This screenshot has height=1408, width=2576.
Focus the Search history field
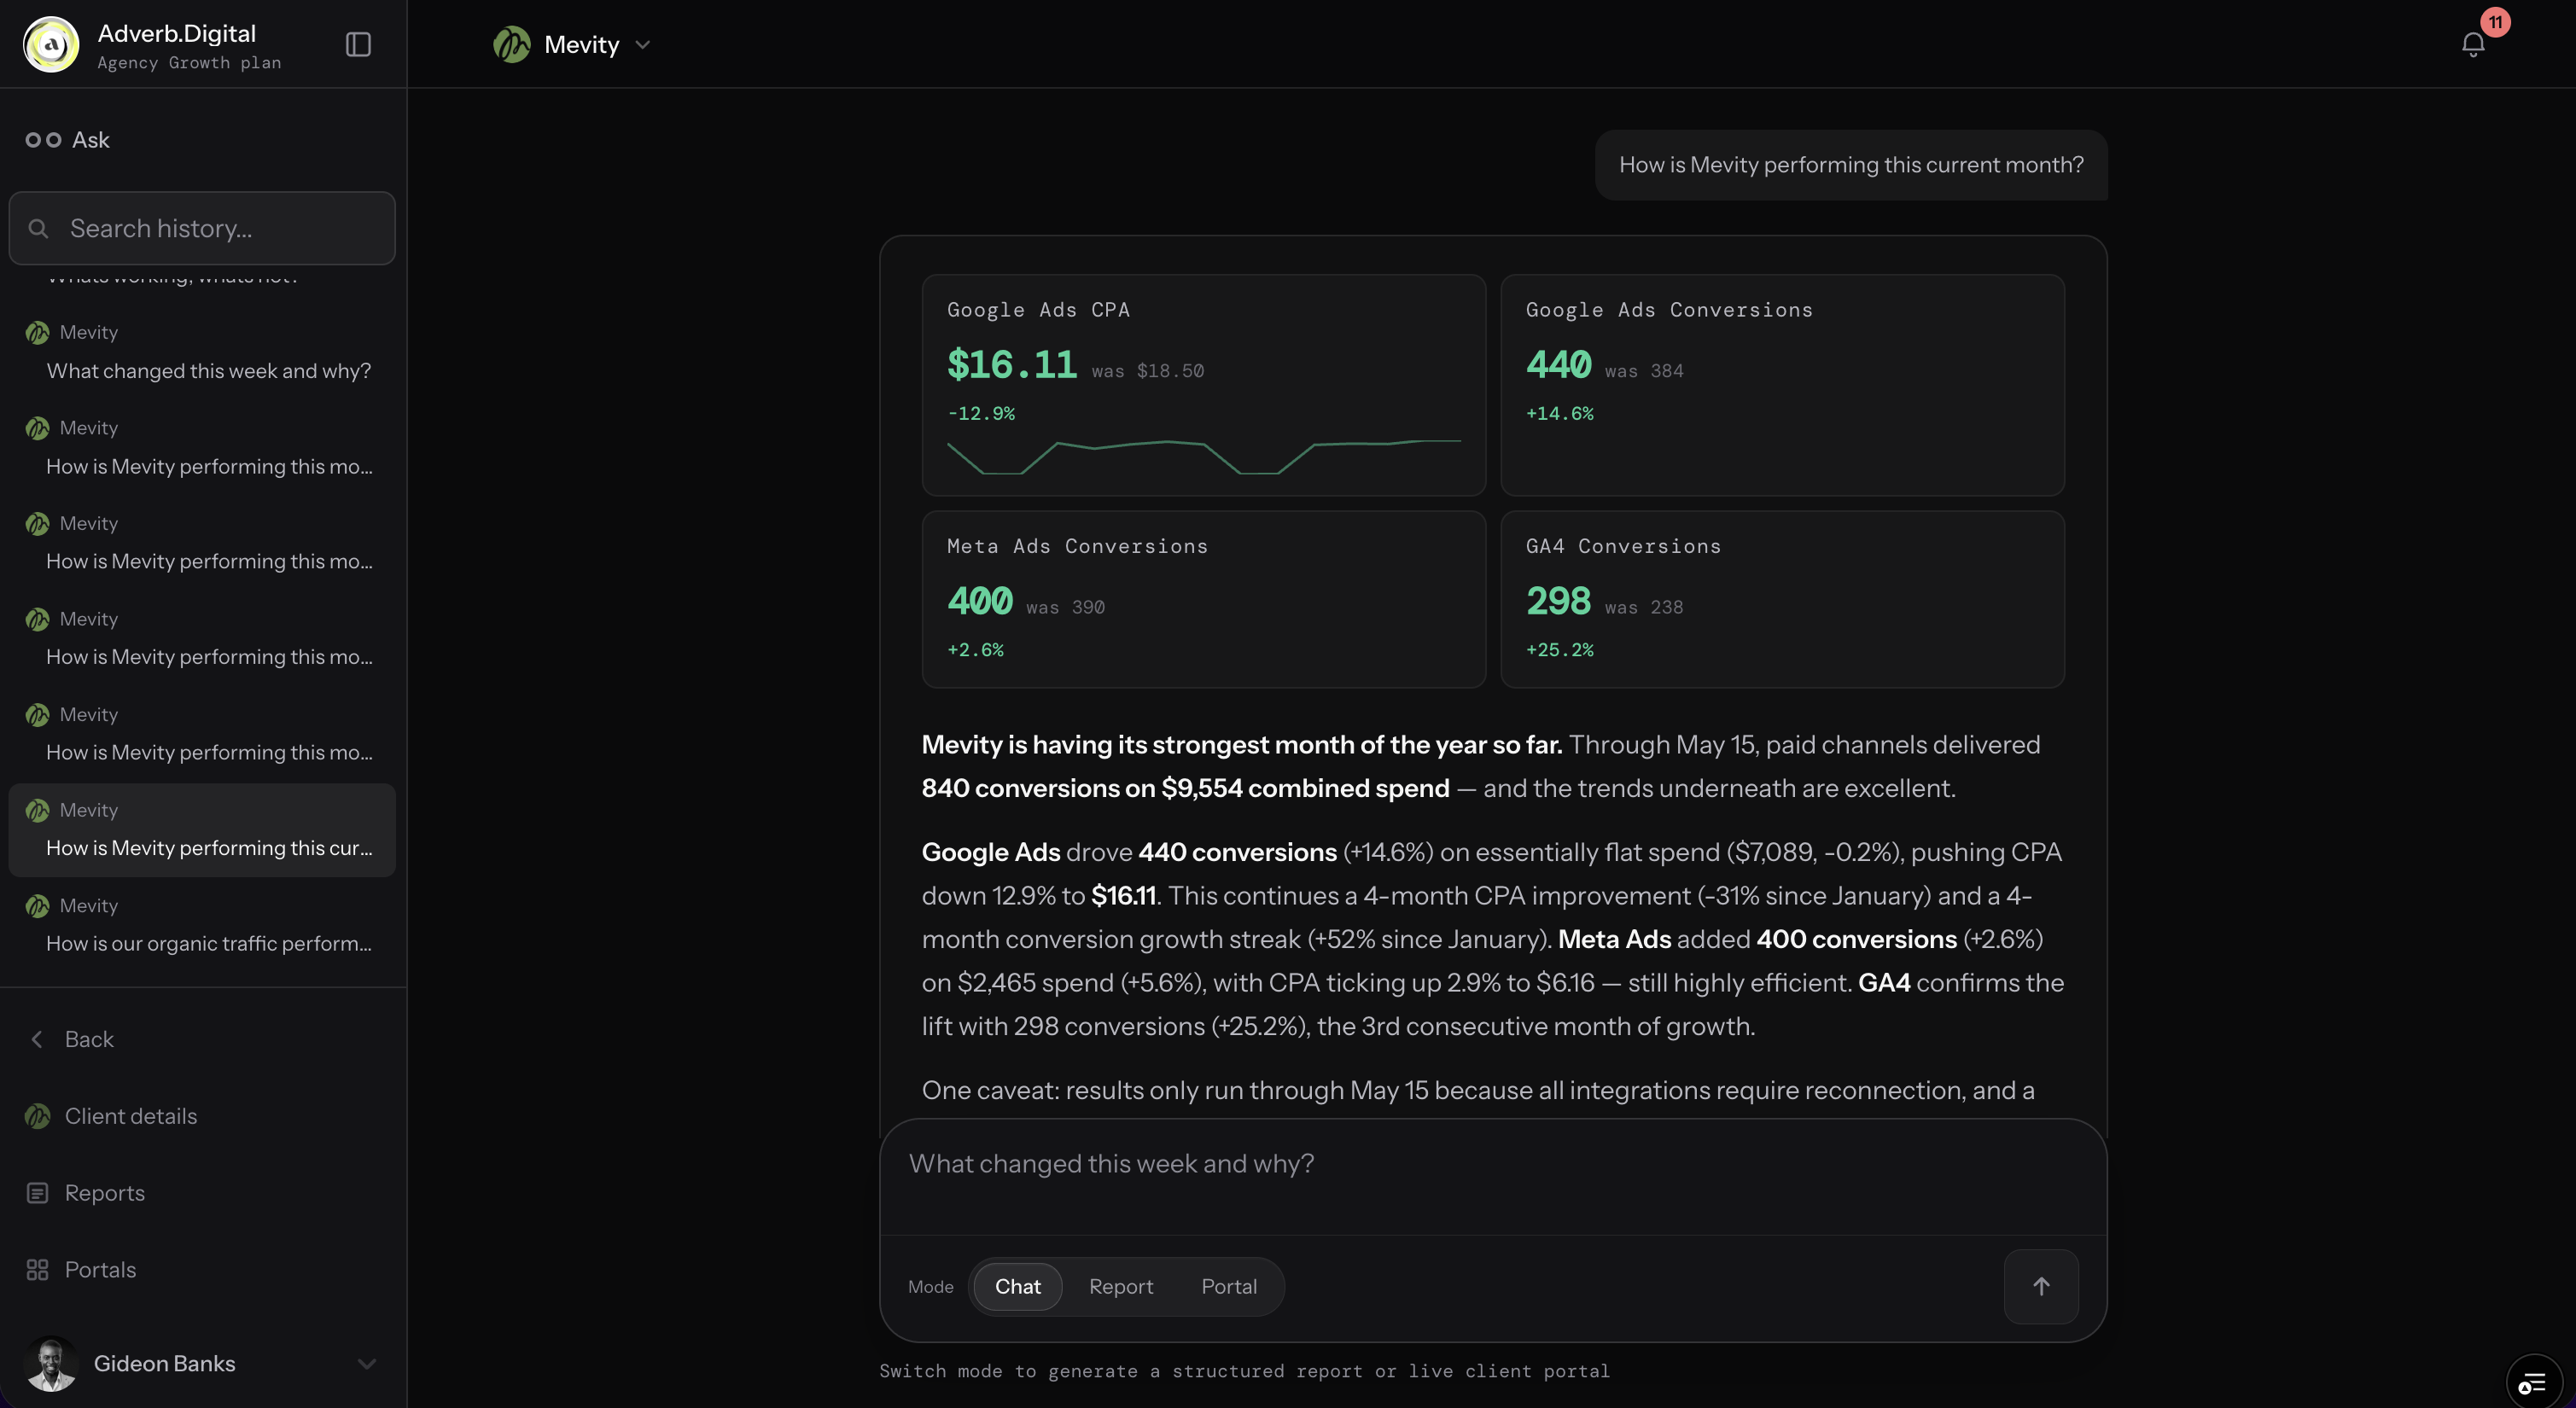(202, 228)
